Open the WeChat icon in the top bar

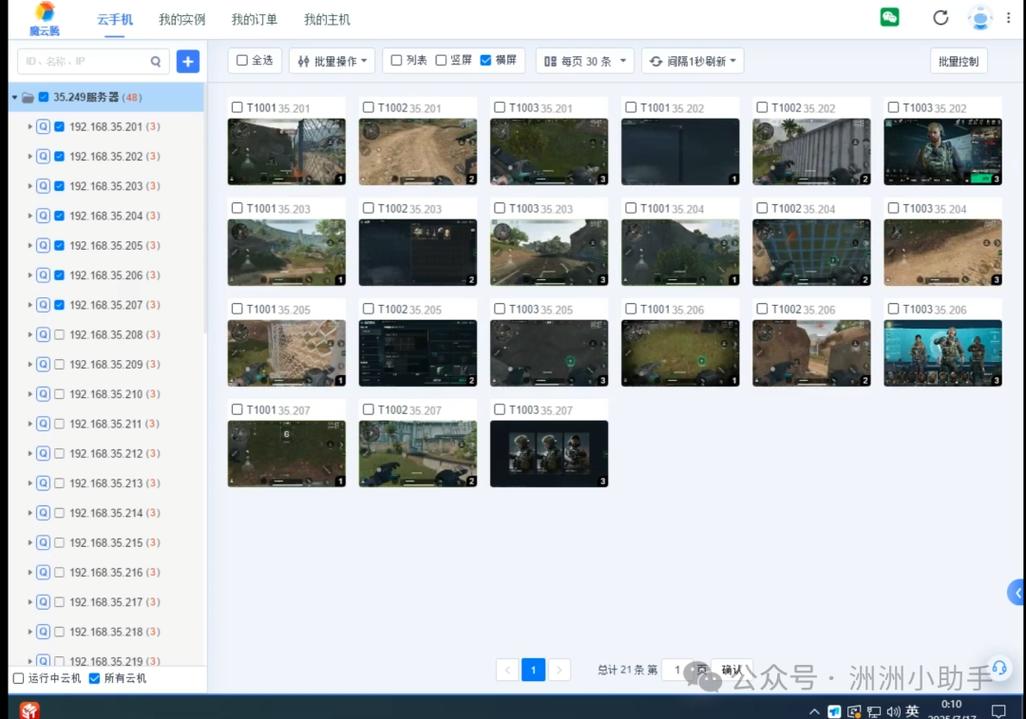[889, 17]
